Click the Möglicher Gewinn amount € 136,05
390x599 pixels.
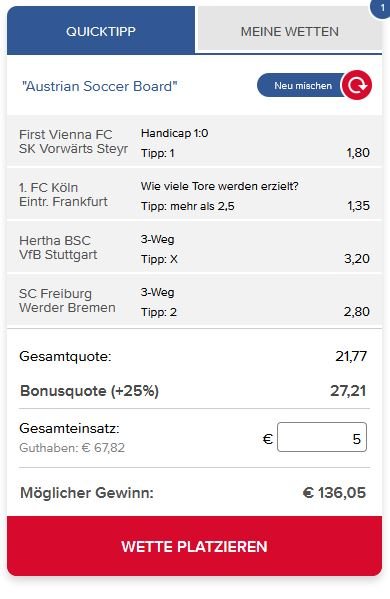334,492
